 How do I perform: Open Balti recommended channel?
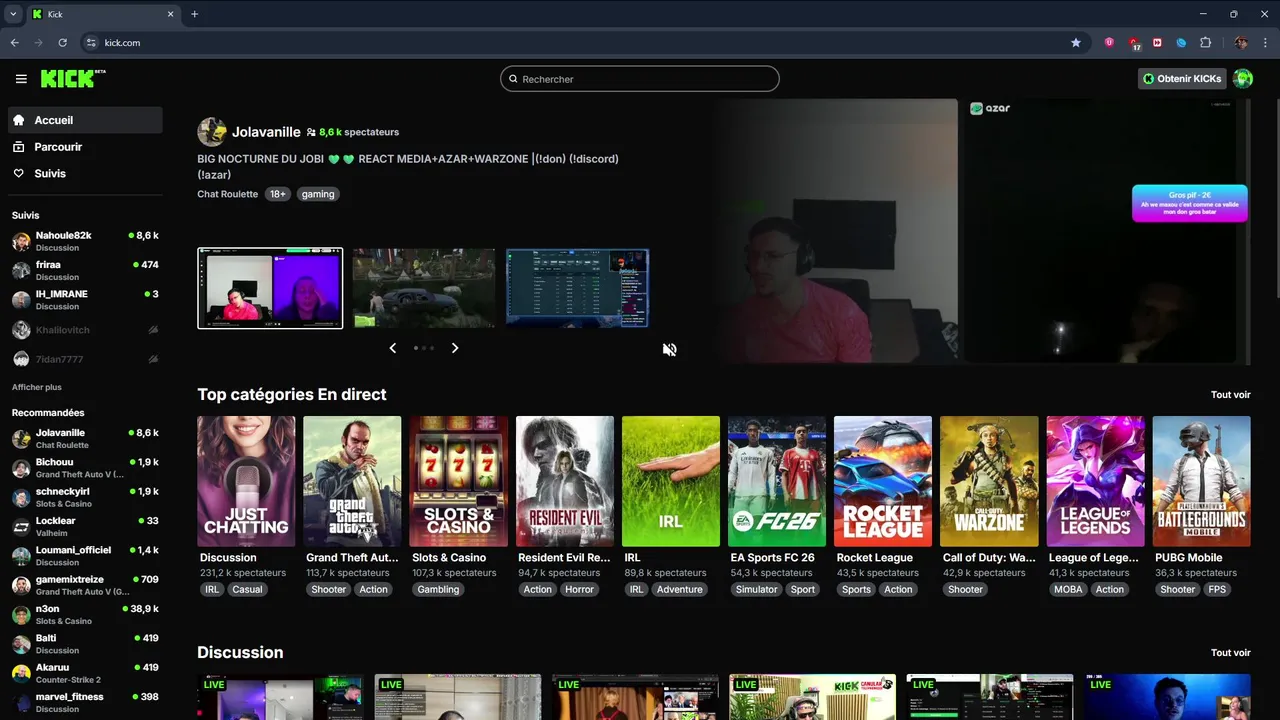[x=85, y=644]
